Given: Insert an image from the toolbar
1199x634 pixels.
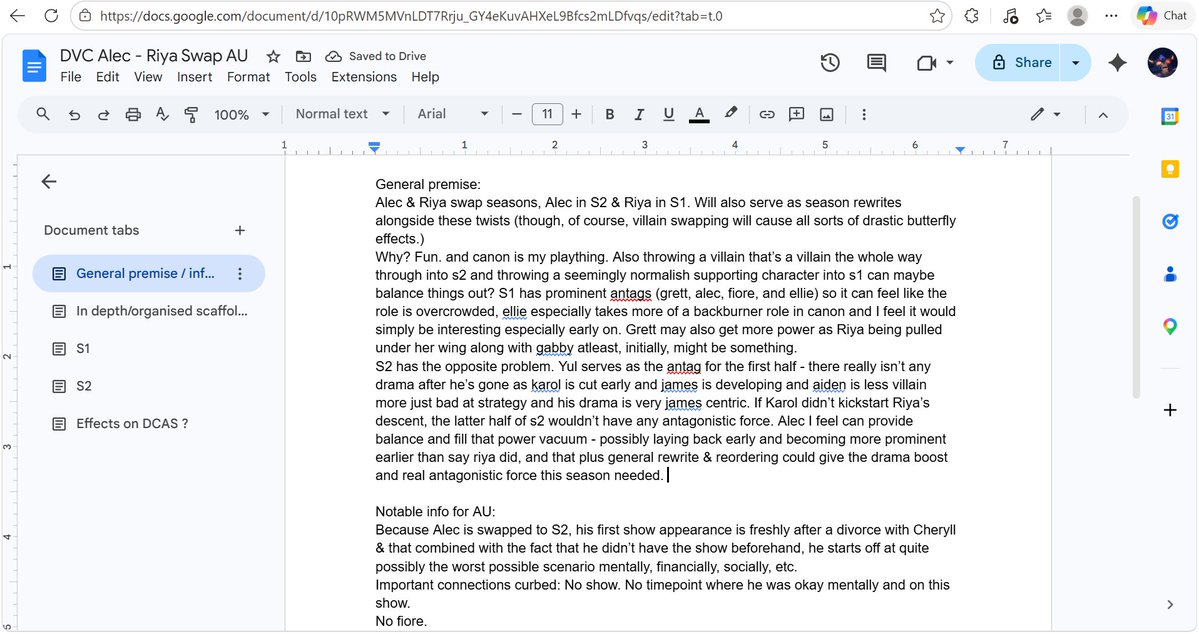Looking at the screenshot, I should tap(827, 115).
